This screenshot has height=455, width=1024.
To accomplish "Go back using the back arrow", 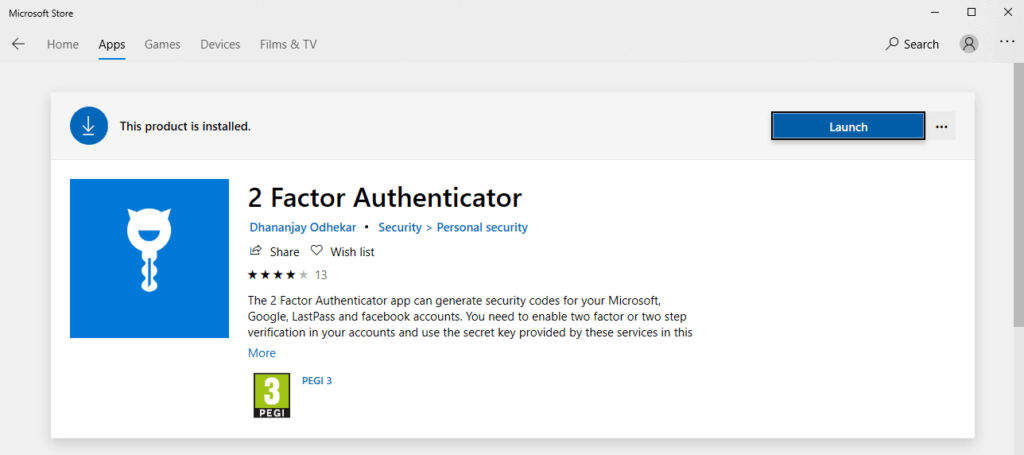I will click(18, 44).
